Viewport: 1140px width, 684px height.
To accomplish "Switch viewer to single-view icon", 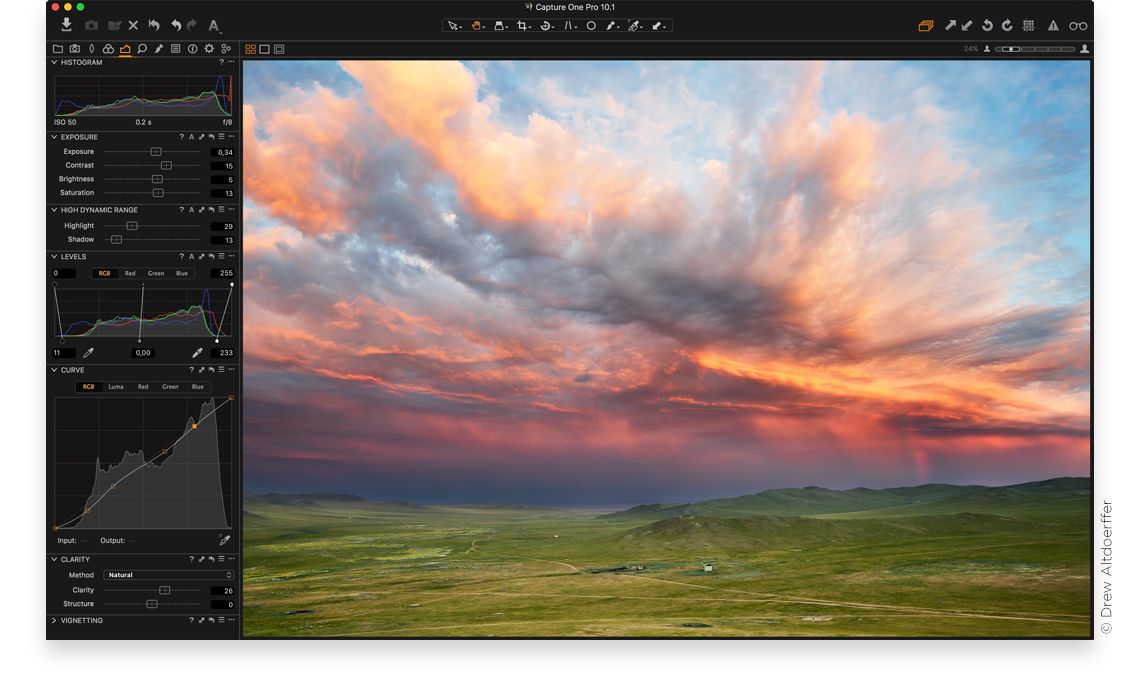I will click(265, 49).
